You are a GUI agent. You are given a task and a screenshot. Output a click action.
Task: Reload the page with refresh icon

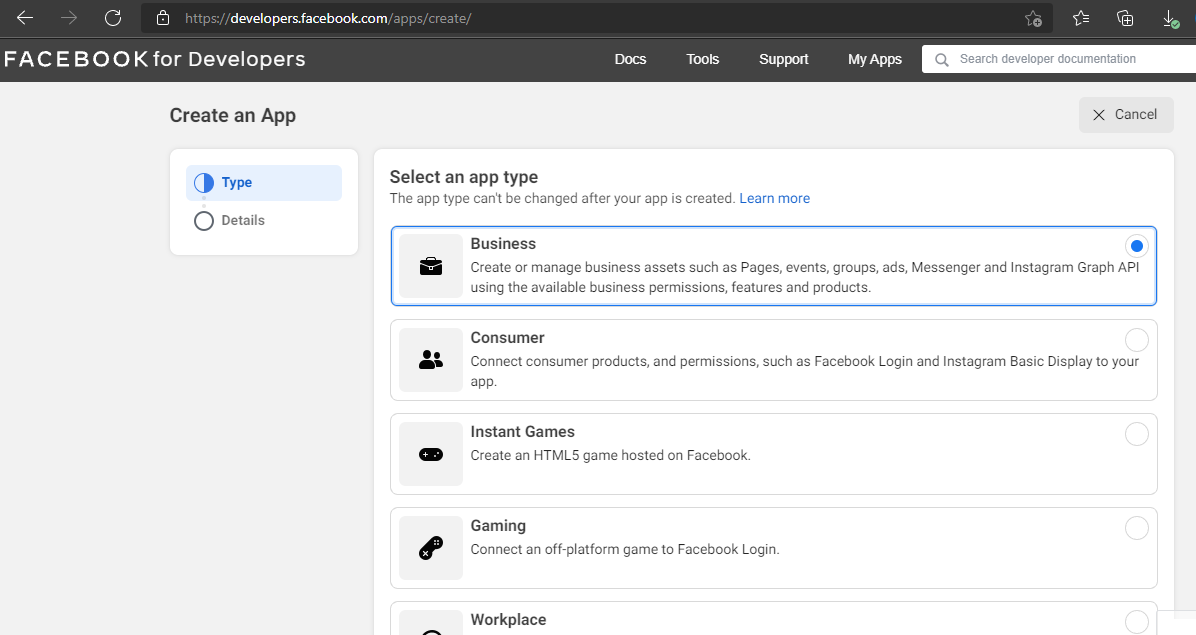pyautogui.click(x=113, y=18)
